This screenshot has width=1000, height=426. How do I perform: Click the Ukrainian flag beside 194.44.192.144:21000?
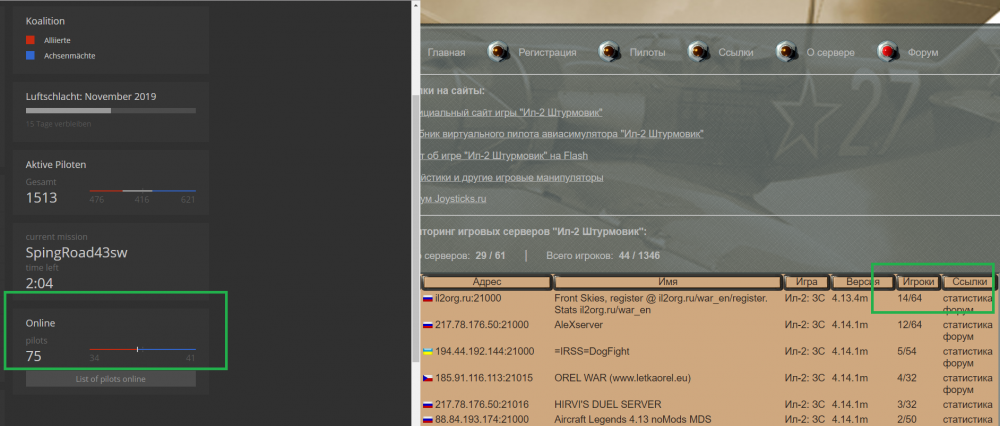click(427, 351)
